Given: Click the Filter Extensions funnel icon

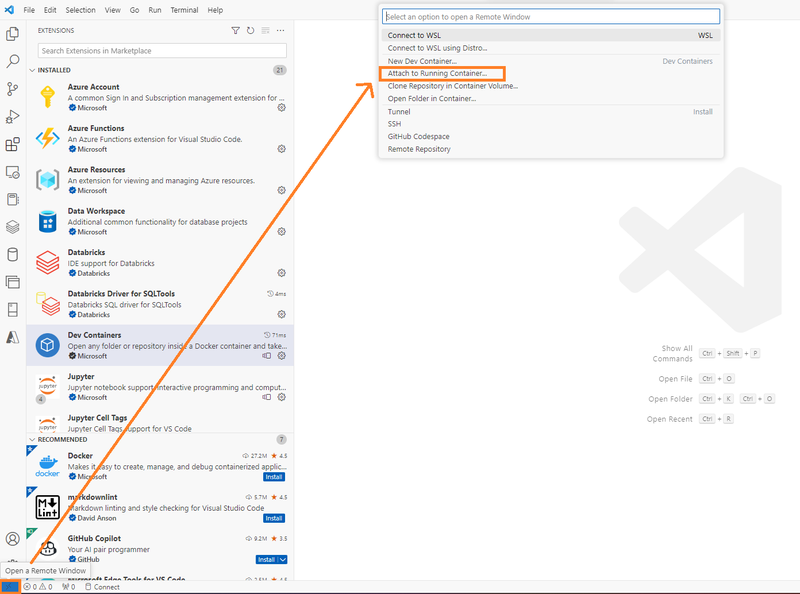Looking at the screenshot, I should (x=235, y=31).
